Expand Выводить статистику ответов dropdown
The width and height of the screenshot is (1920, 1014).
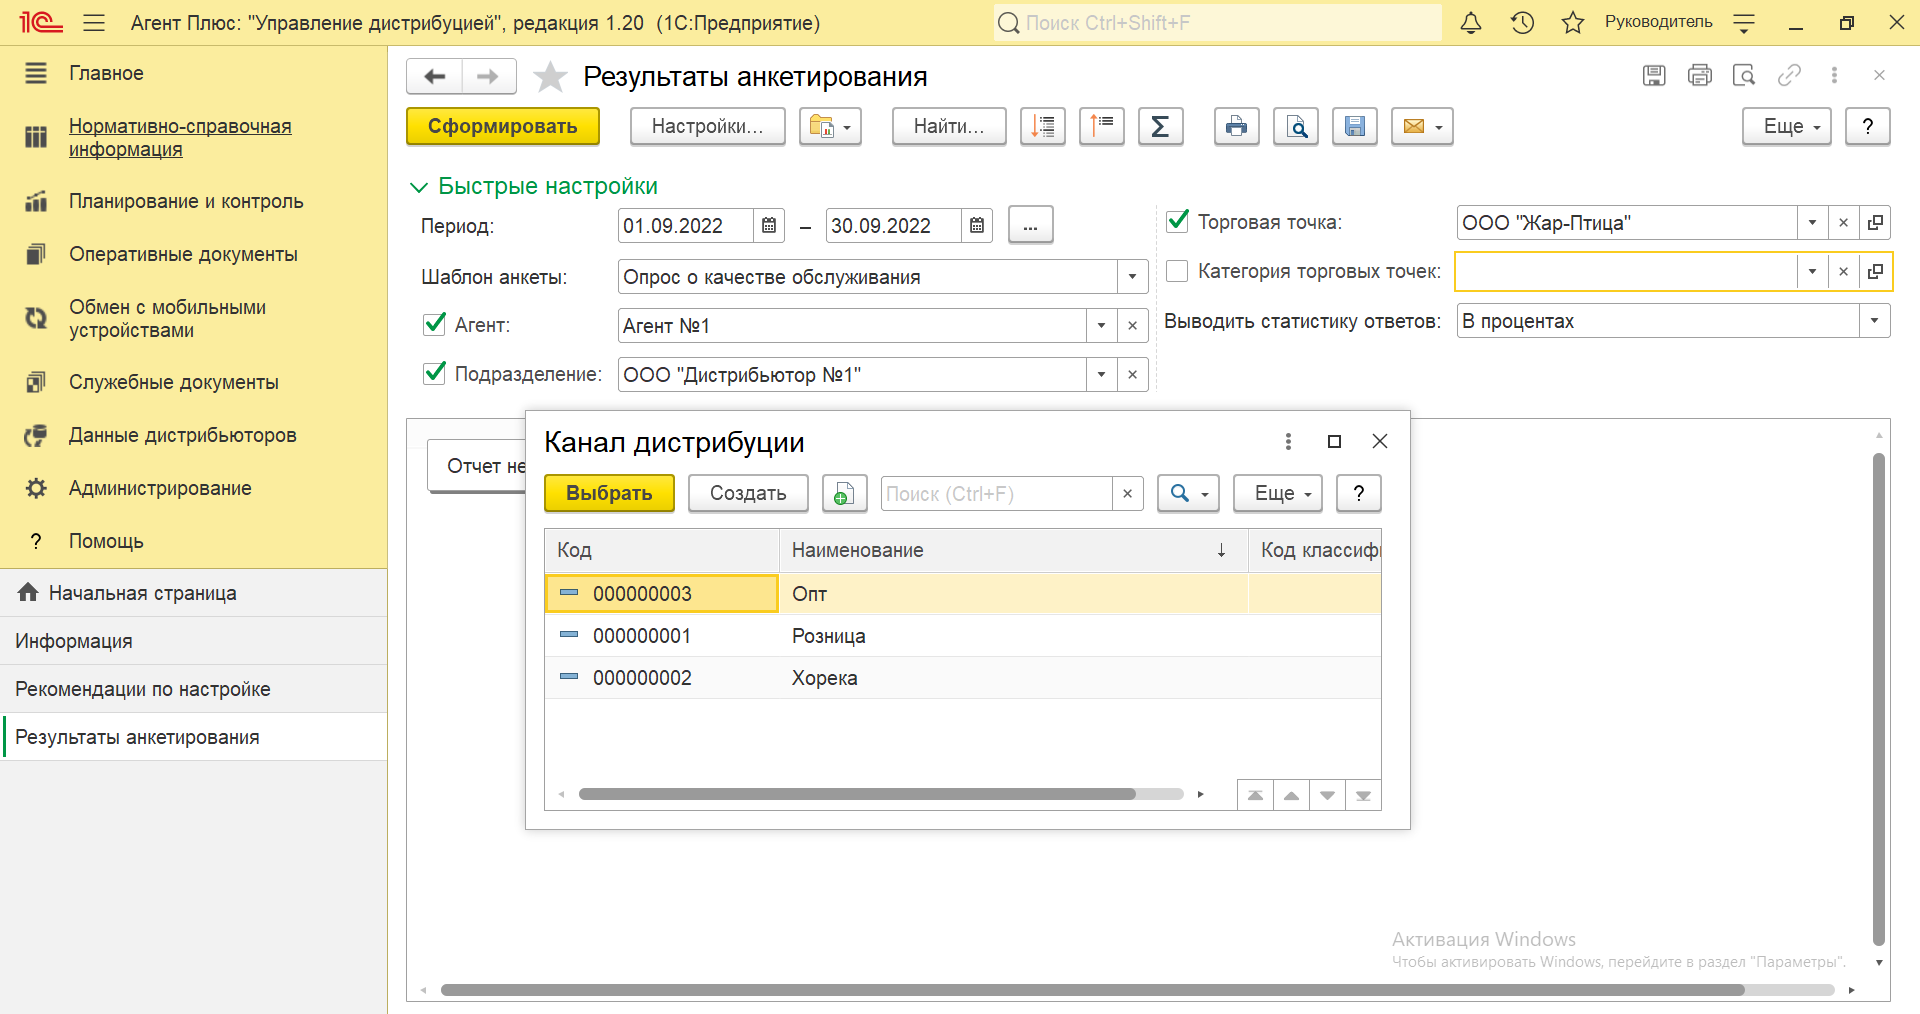[1874, 320]
